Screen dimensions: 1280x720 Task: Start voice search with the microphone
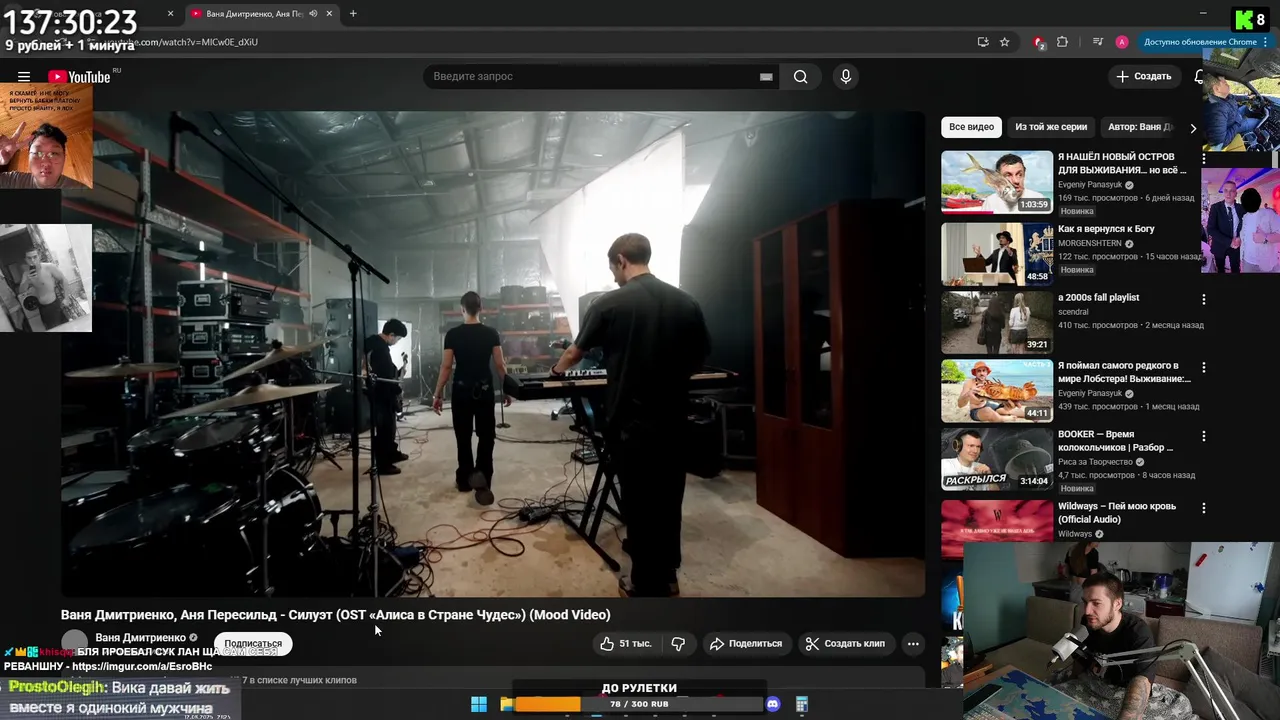click(x=846, y=77)
